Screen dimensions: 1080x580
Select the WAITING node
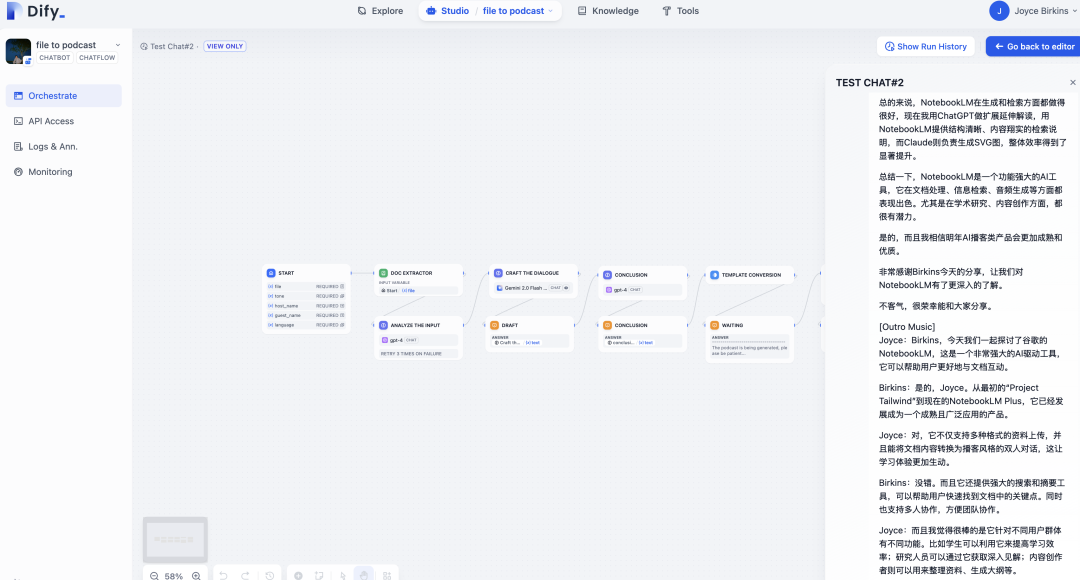click(750, 339)
